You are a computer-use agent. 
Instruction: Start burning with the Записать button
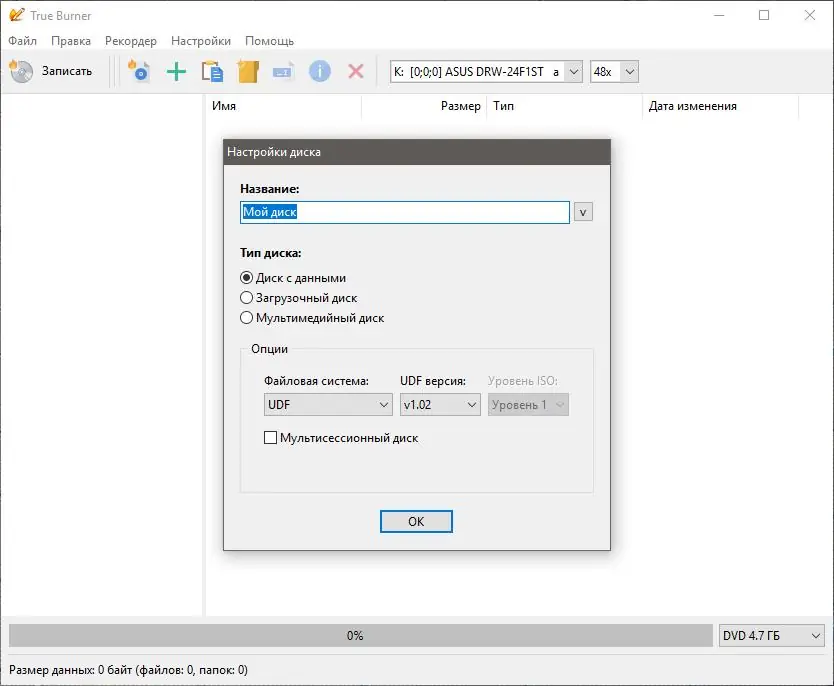[x=55, y=71]
